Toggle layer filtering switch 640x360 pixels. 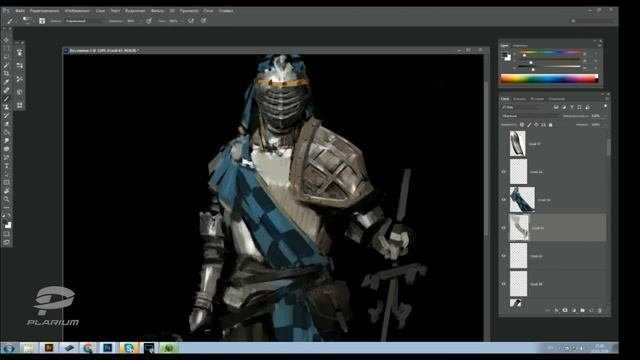(x=605, y=107)
